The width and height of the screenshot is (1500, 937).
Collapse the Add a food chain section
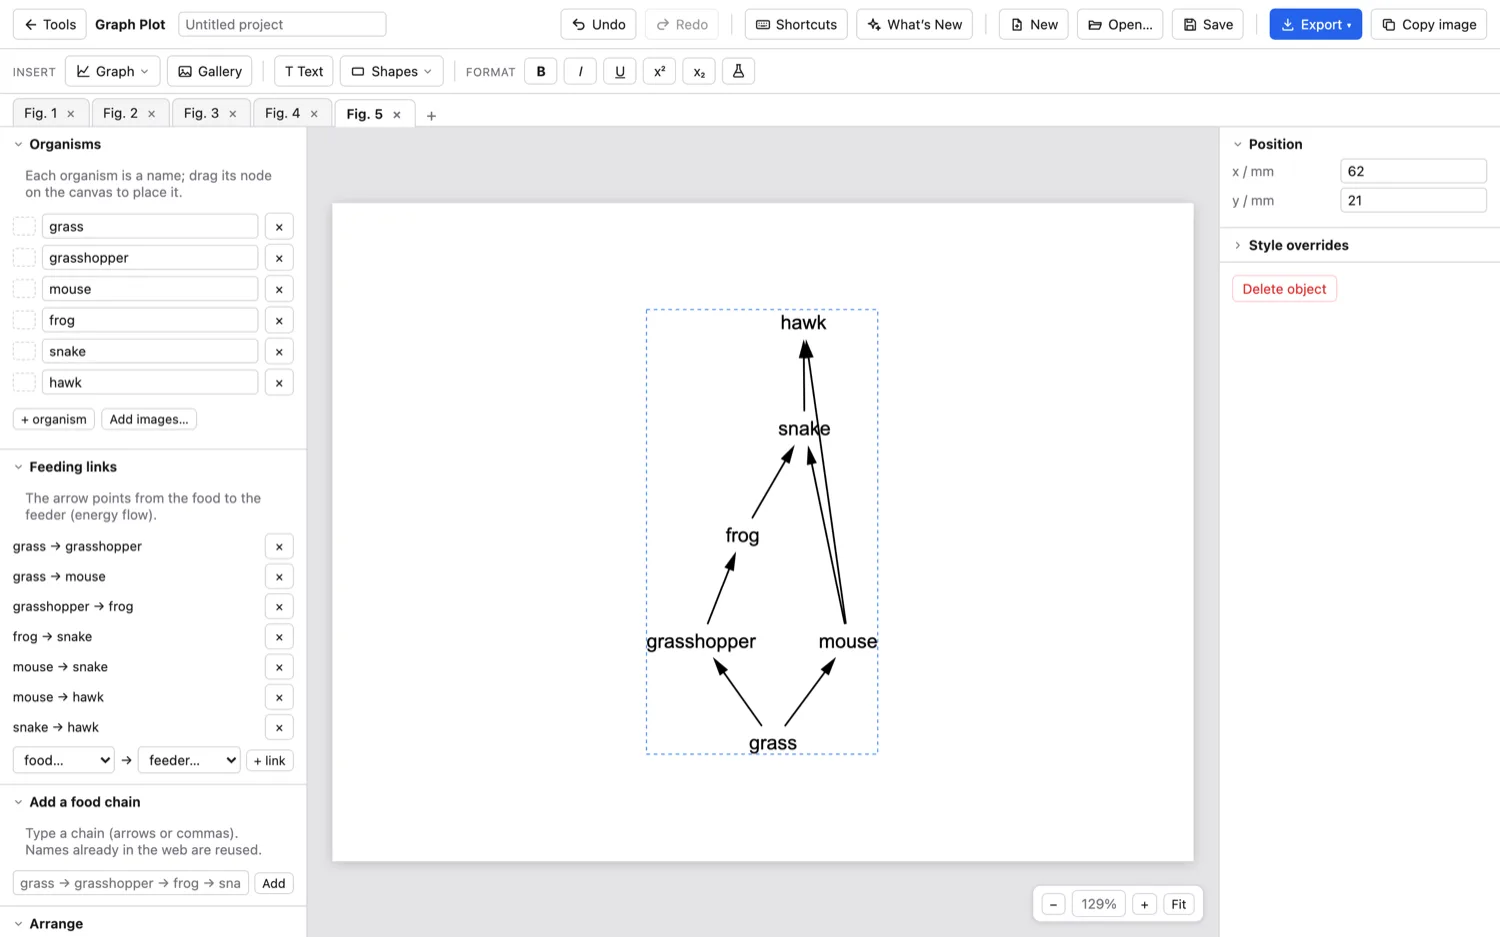click(x=18, y=802)
